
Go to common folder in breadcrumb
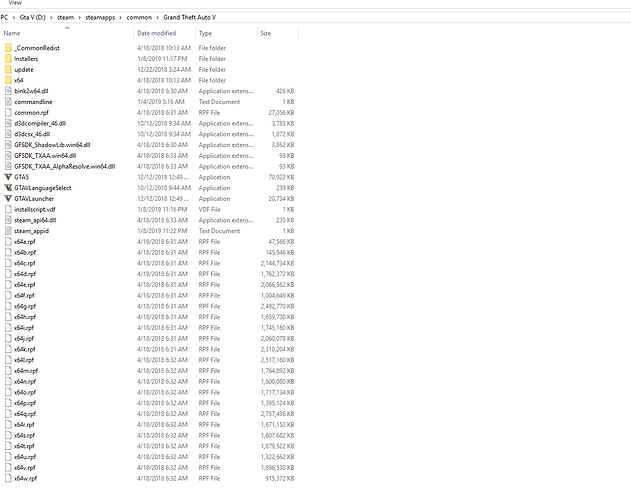pos(139,18)
